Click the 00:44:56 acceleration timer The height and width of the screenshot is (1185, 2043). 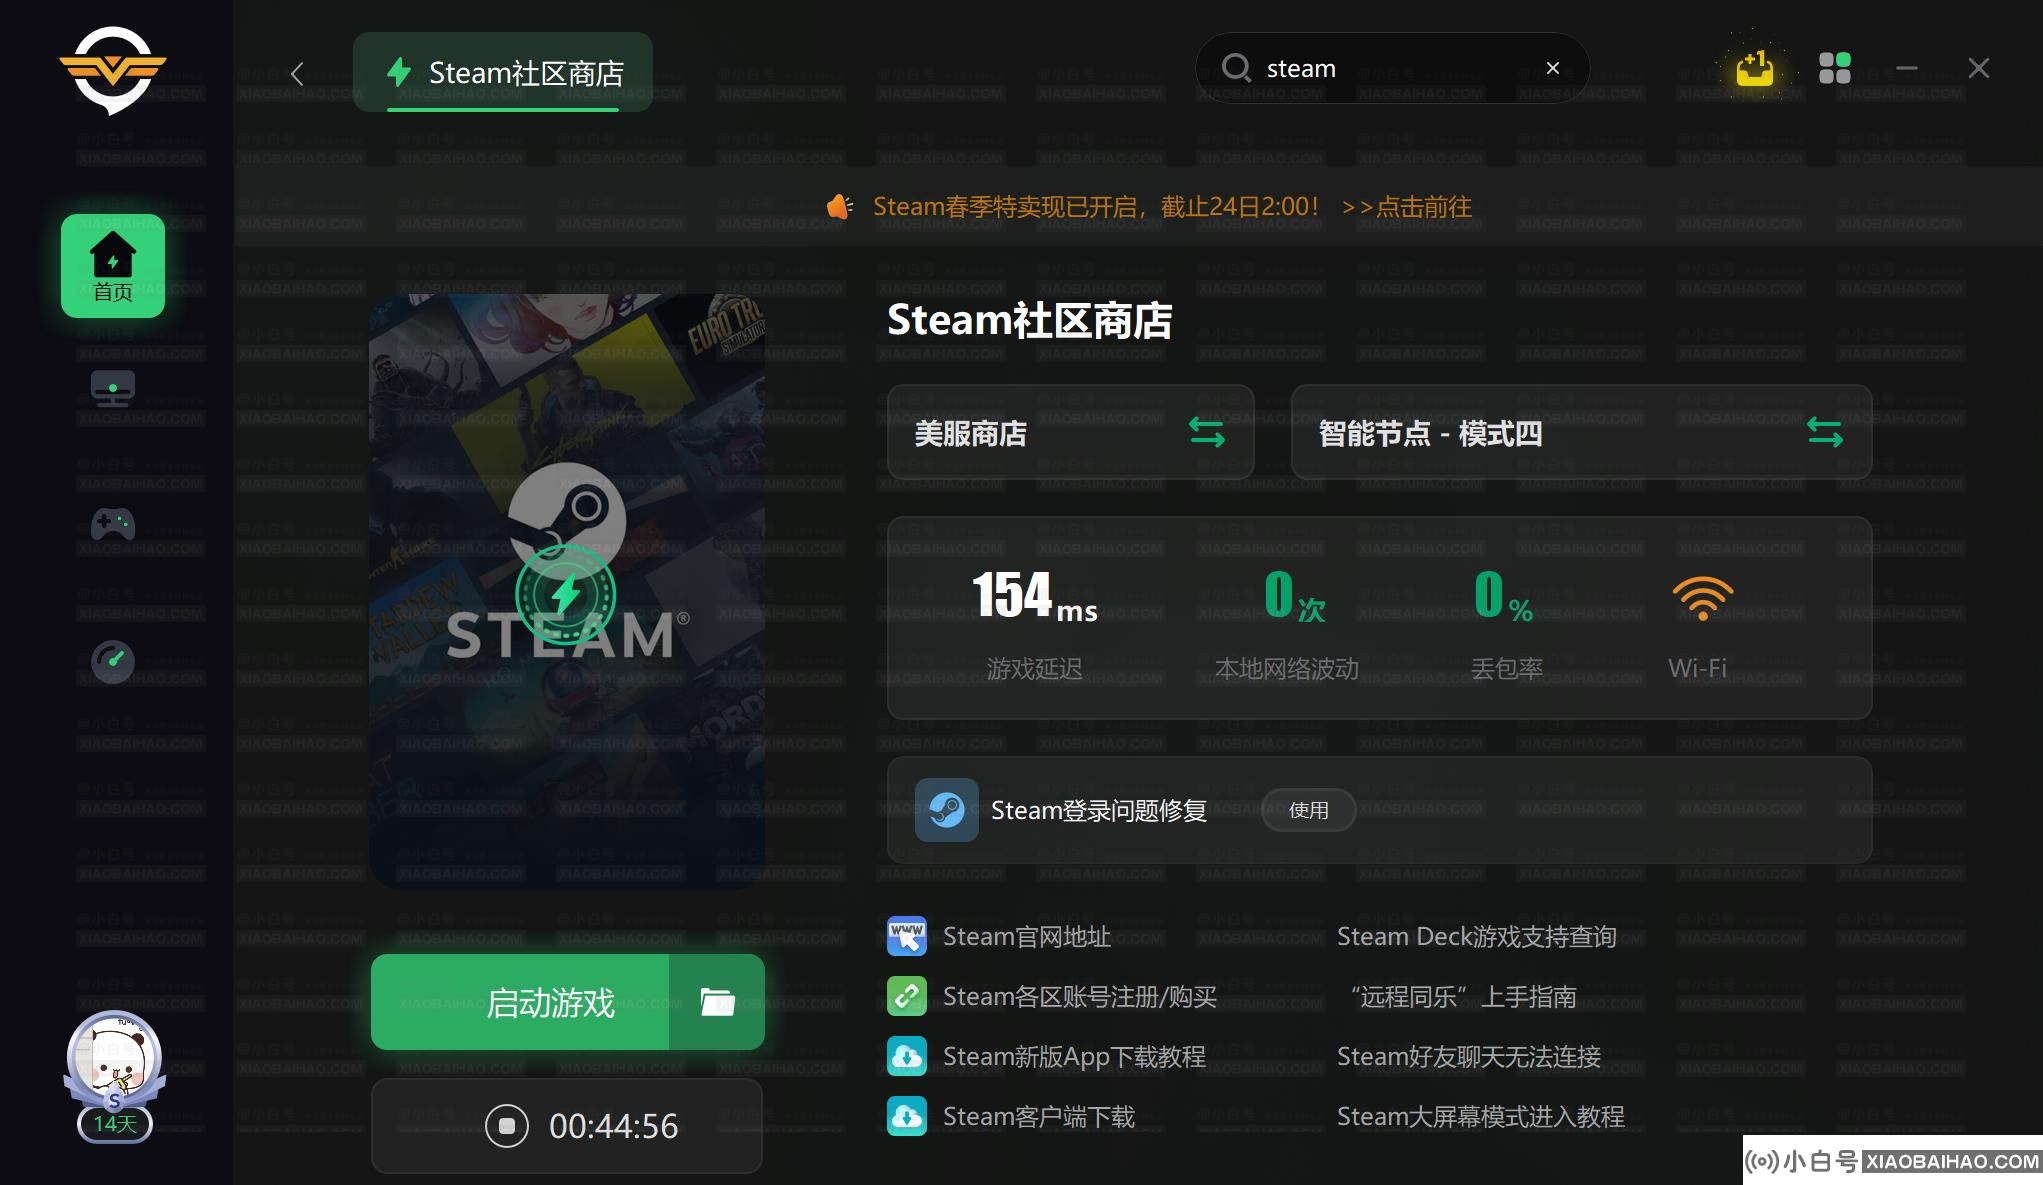point(613,1126)
